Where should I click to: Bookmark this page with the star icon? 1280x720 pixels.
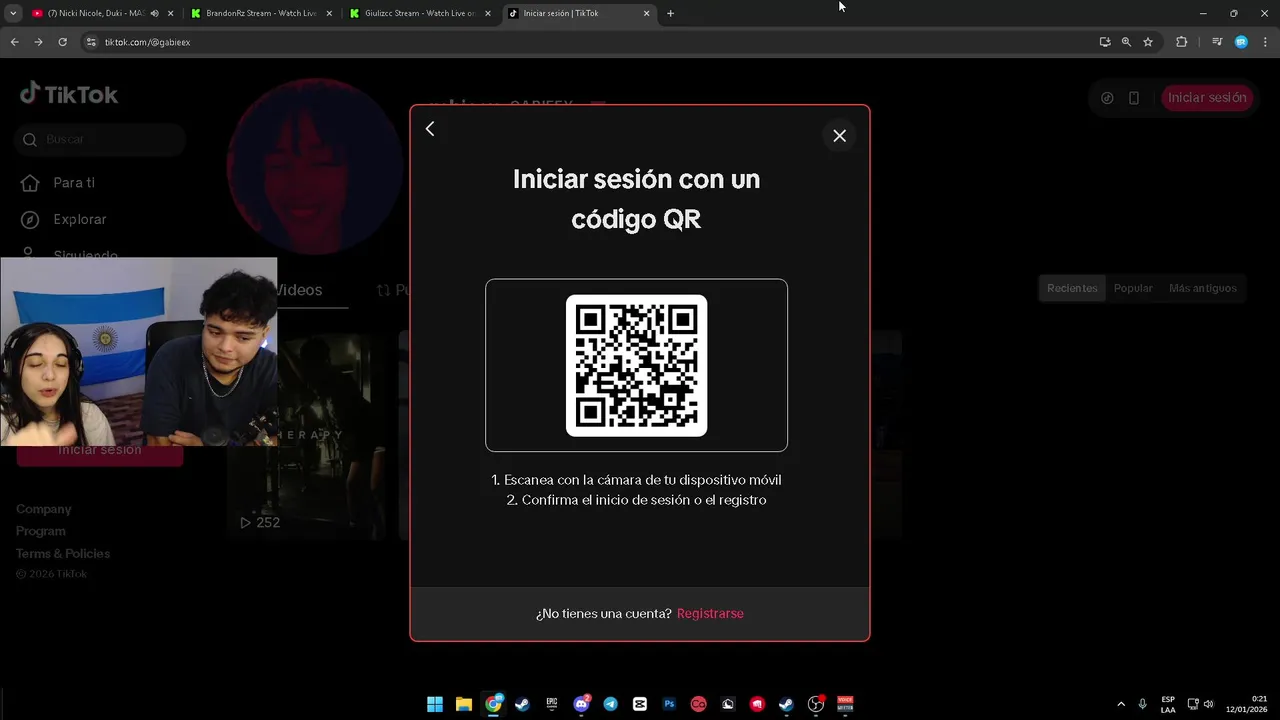tap(1148, 42)
